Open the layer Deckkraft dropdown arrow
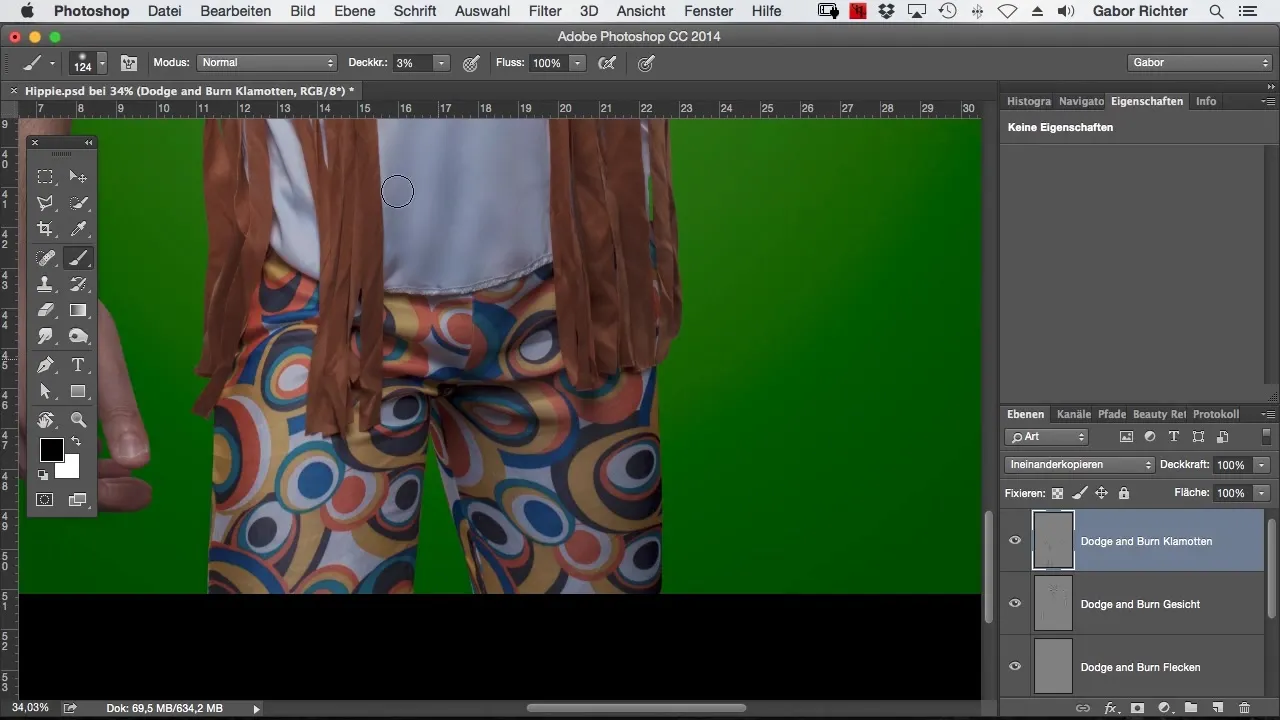 1261,465
